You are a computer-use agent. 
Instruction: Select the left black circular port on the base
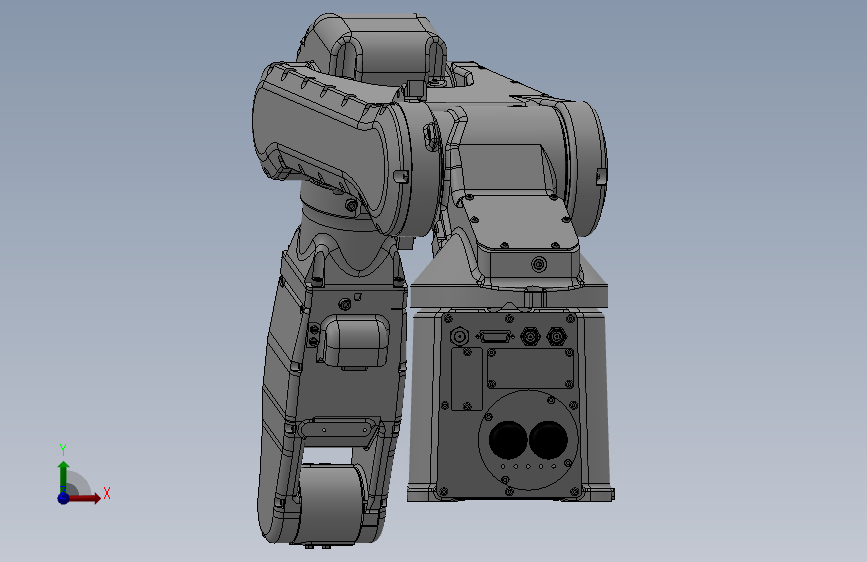[508, 440]
